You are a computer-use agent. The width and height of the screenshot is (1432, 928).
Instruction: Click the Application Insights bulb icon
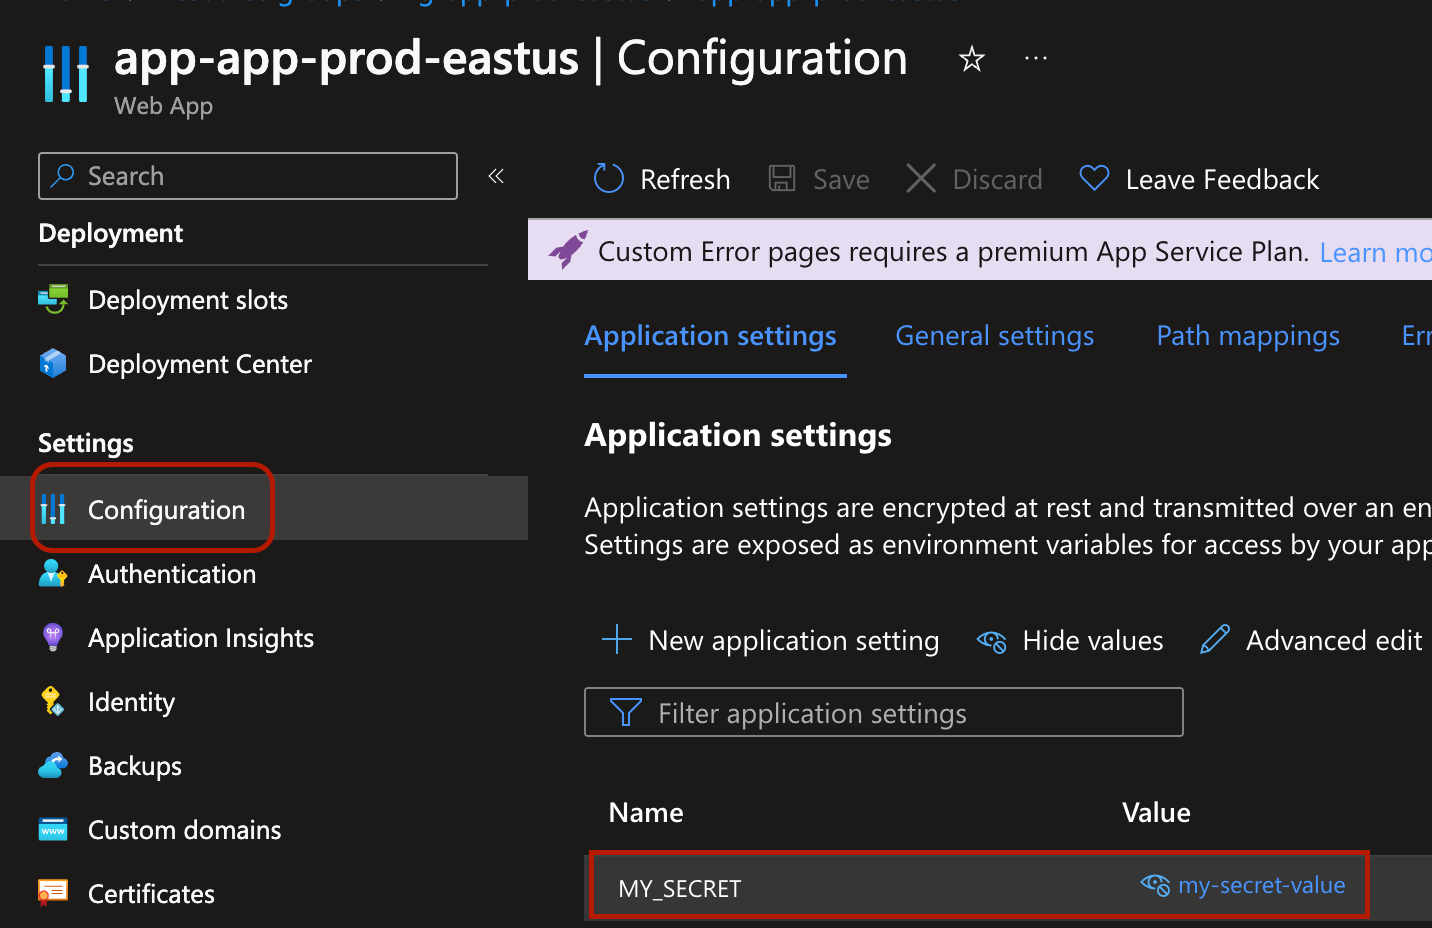53,637
